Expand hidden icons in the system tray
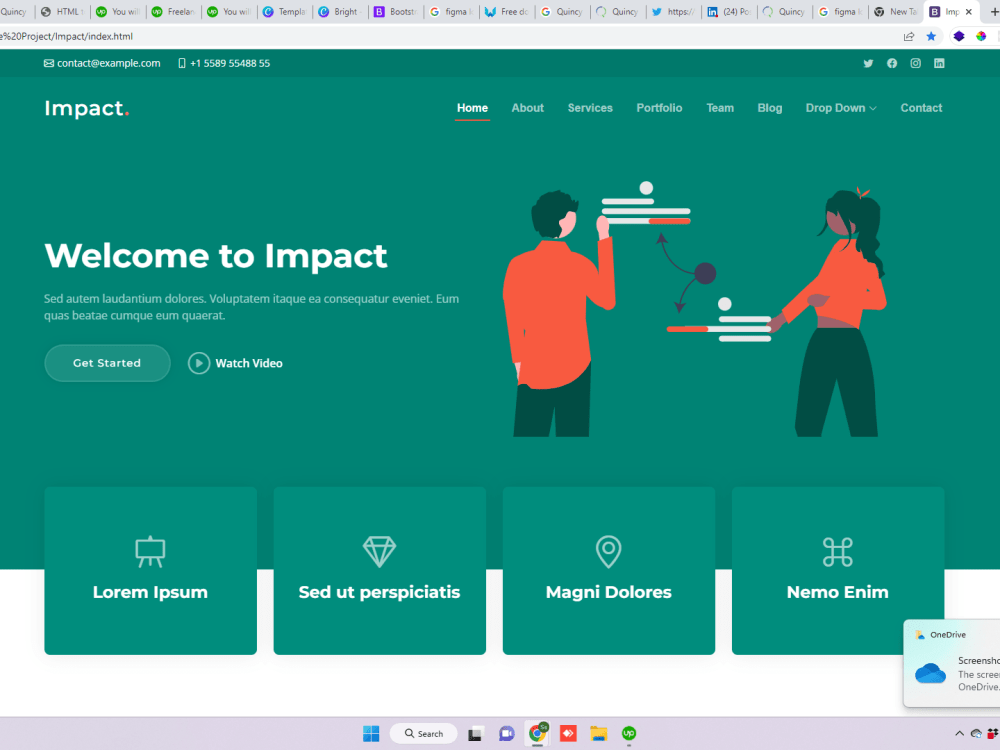This screenshot has height=750, width=1000. (x=959, y=733)
